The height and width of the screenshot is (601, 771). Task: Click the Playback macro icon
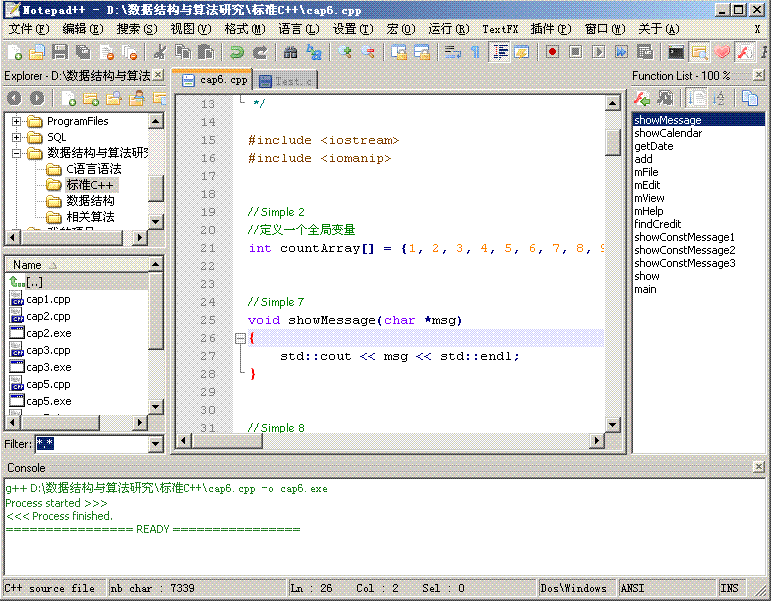click(x=598, y=52)
